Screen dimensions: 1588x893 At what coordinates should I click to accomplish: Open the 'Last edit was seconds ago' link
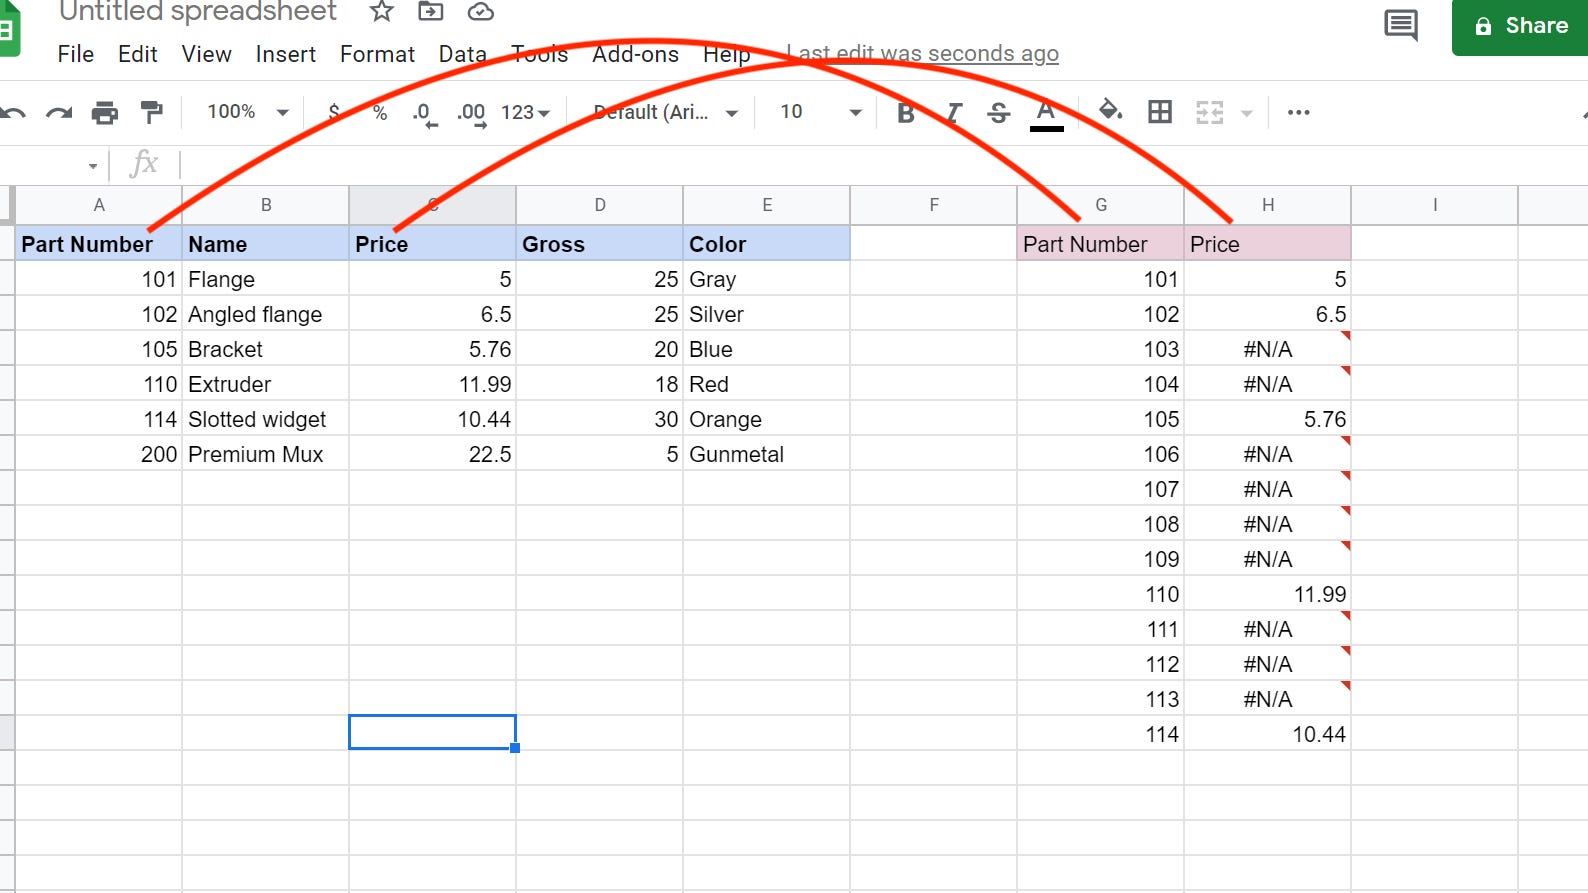tap(922, 54)
